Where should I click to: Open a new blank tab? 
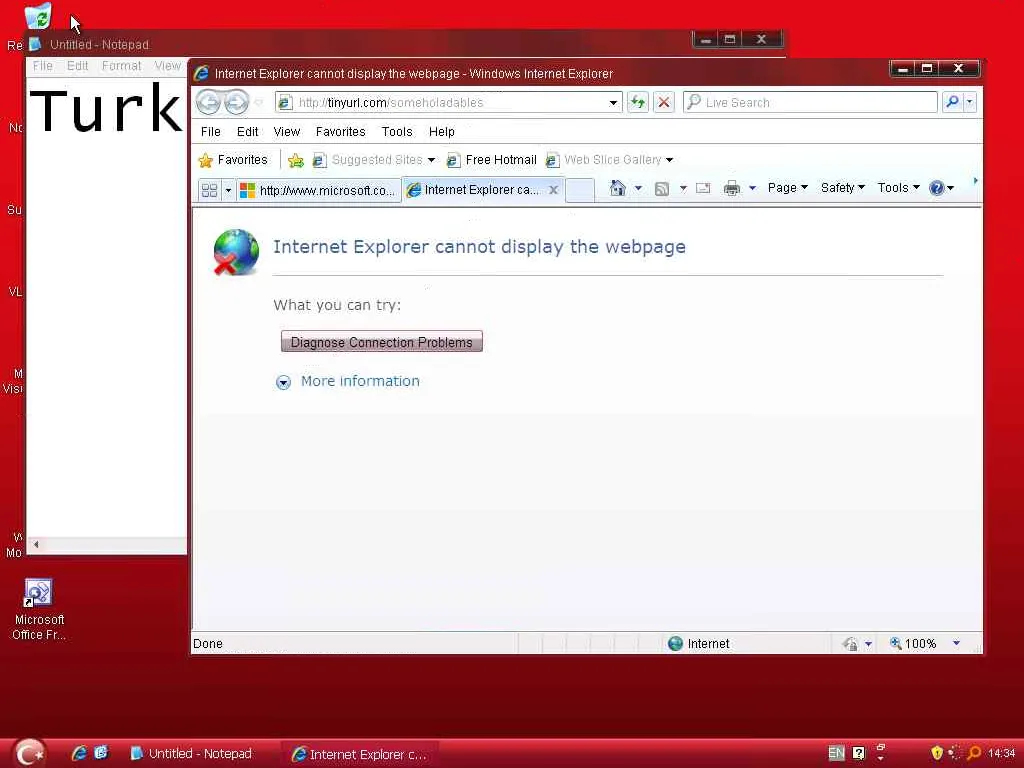pos(580,190)
